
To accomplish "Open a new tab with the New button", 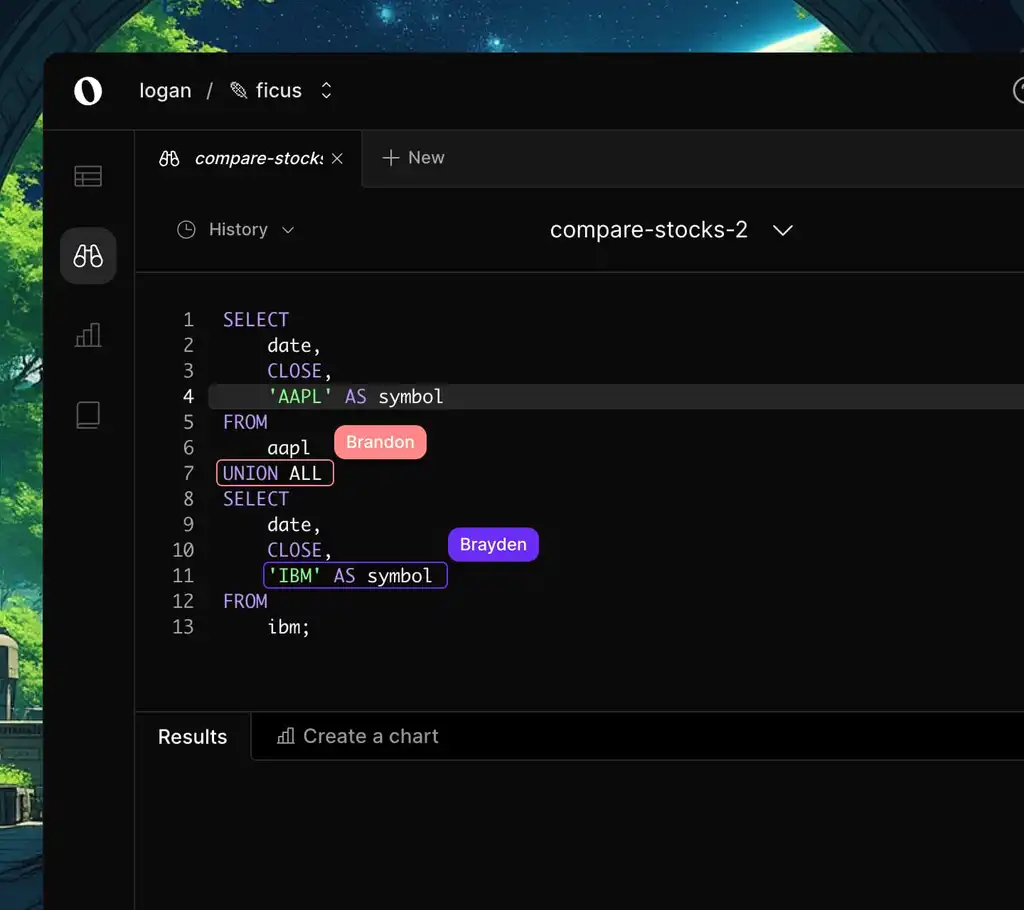I will click(412, 158).
